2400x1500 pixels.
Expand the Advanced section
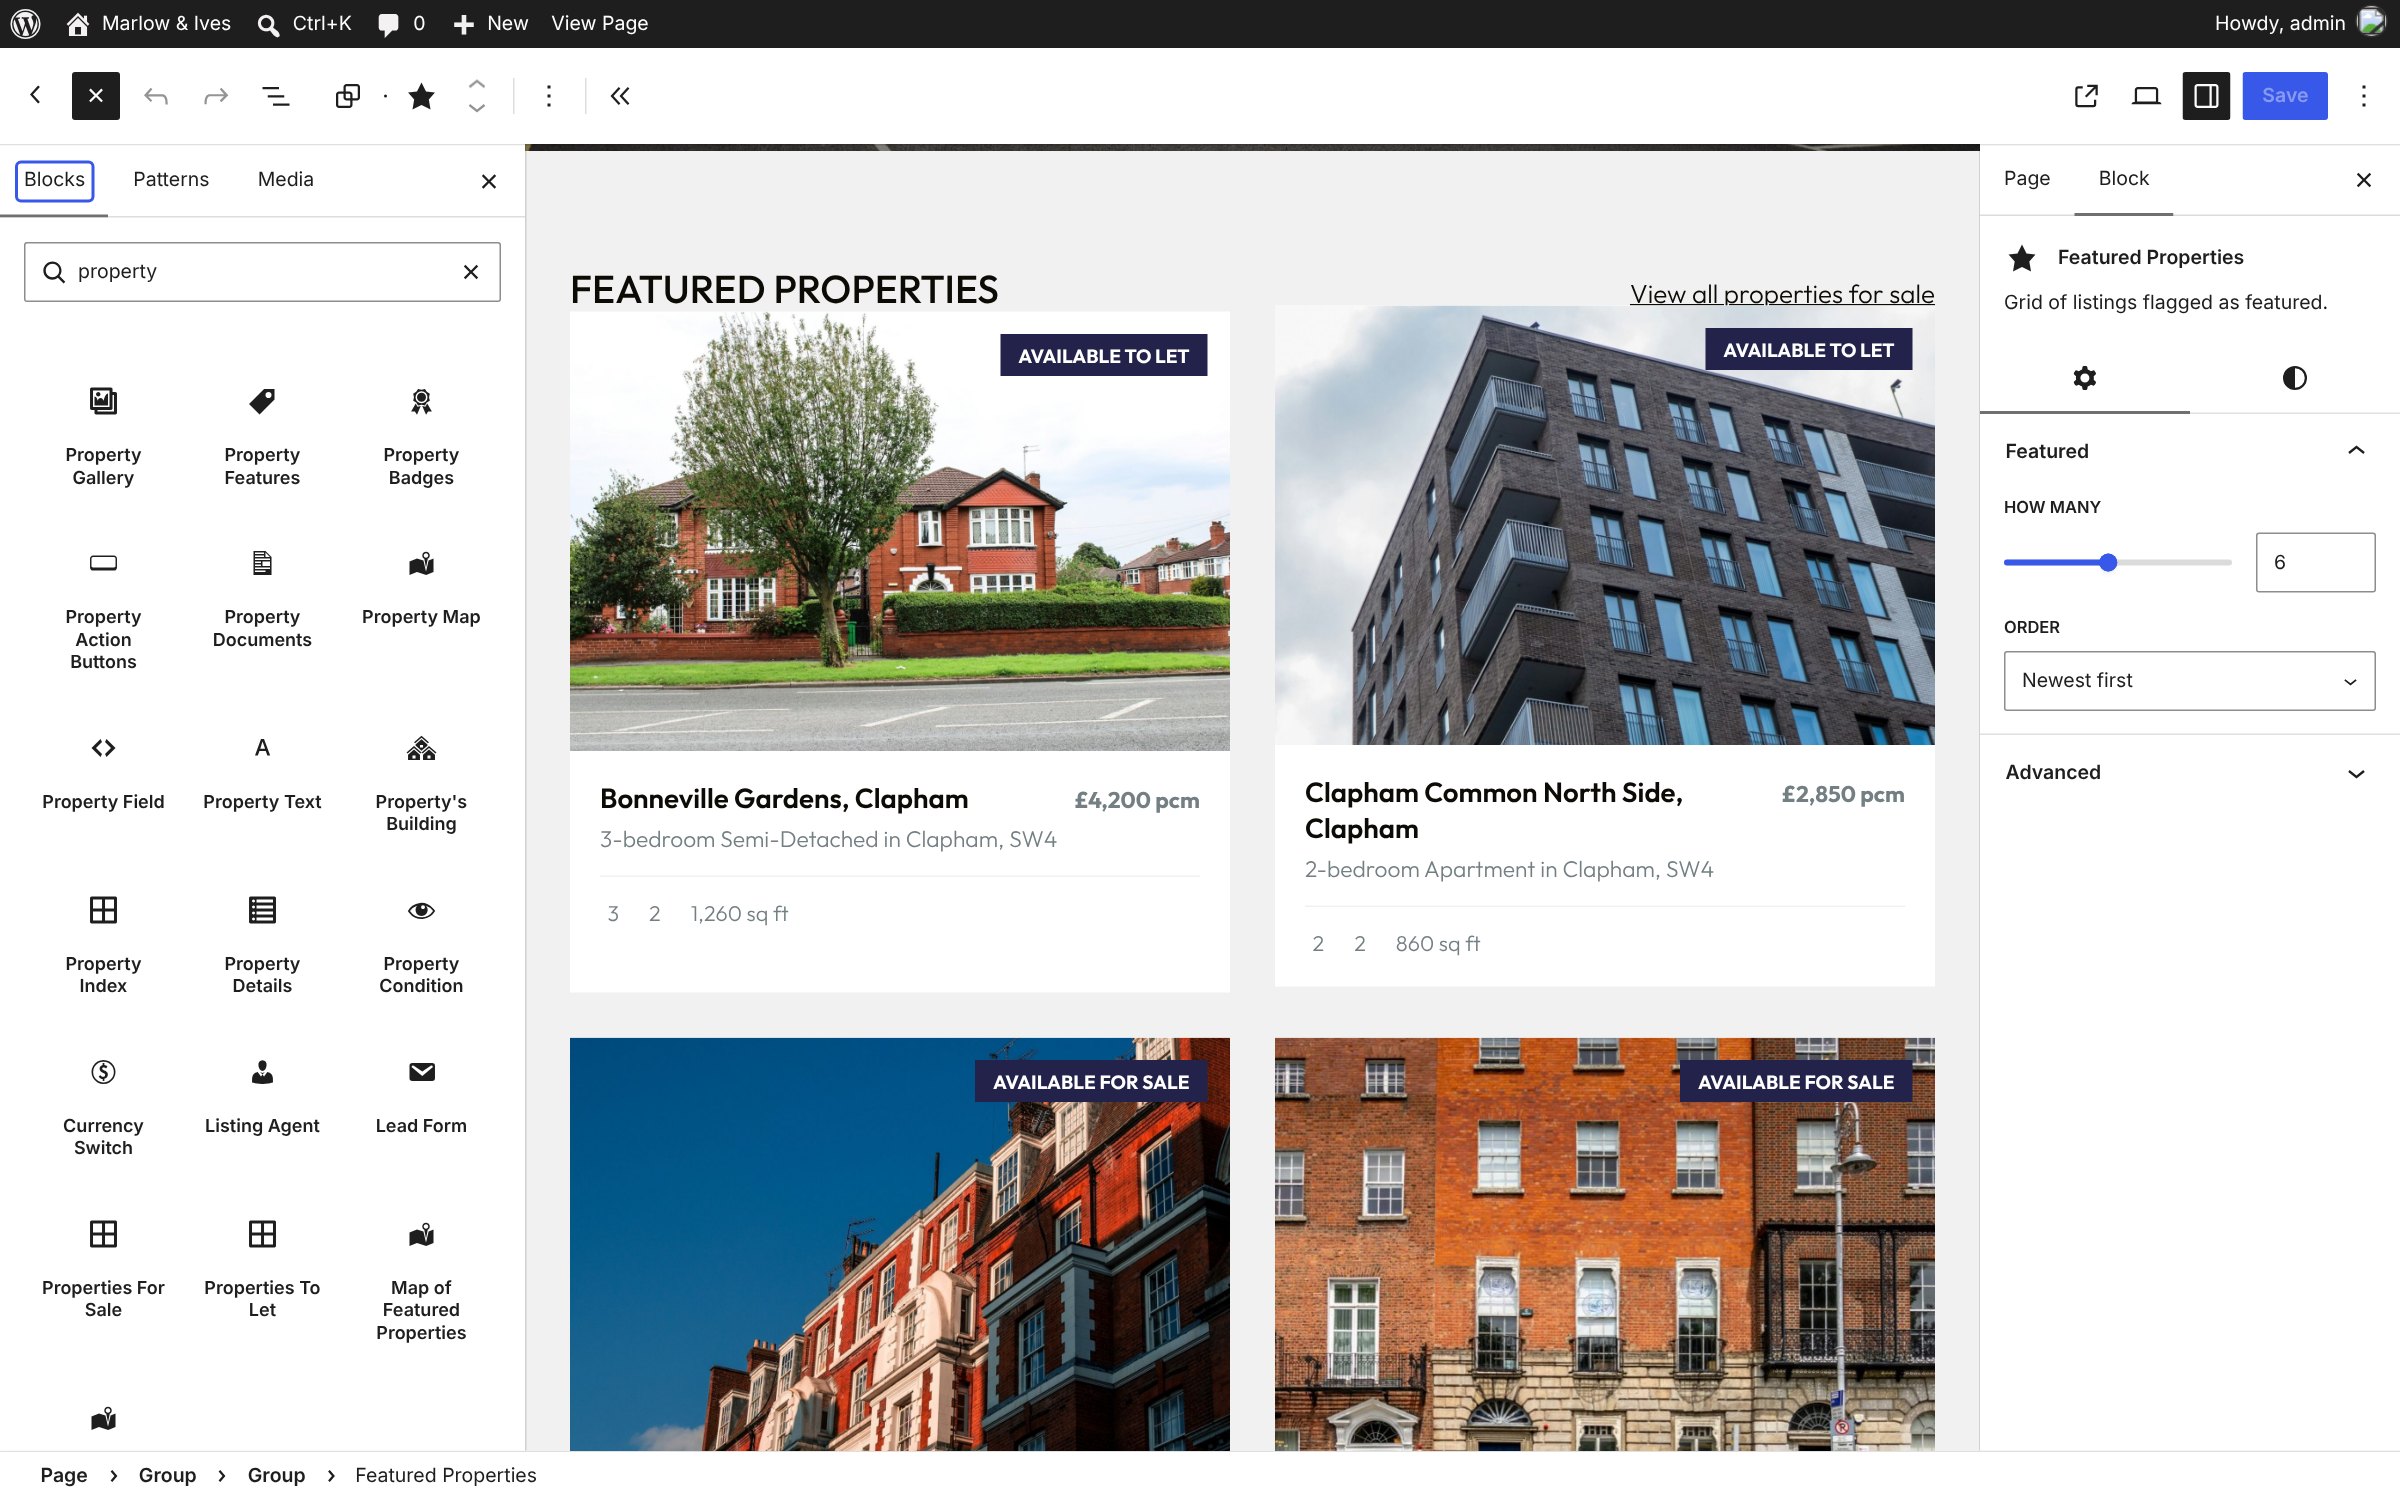(2189, 772)
